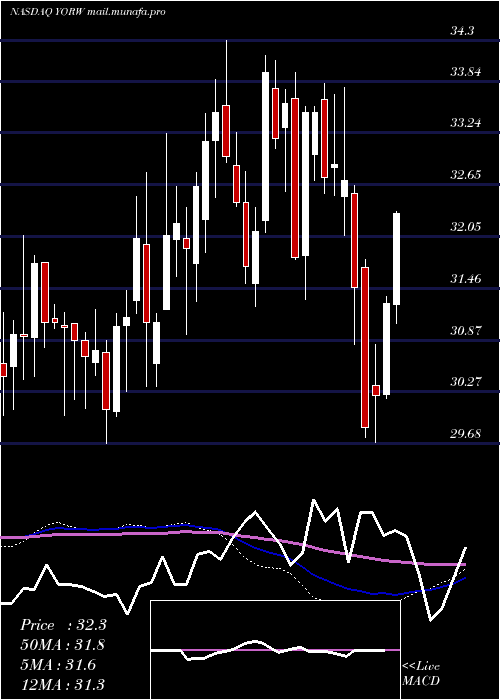Click the 32.05 price axis label

click(466, 227)
